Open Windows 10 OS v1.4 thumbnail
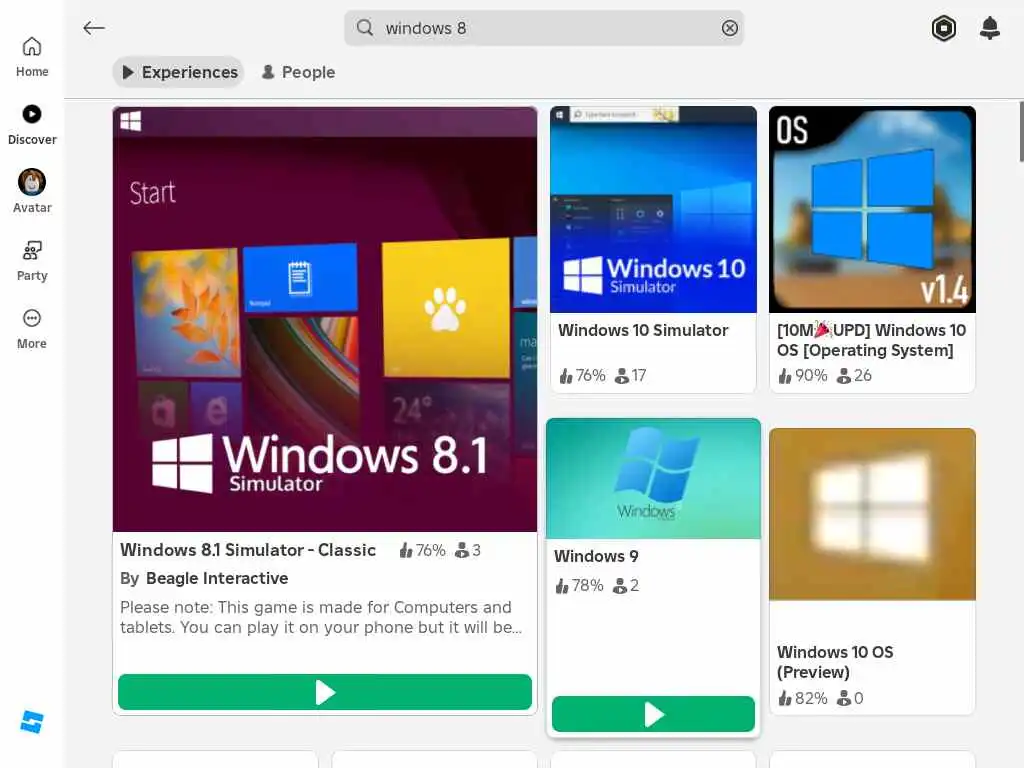This screenshot has width=1024, height=768. 872,210
